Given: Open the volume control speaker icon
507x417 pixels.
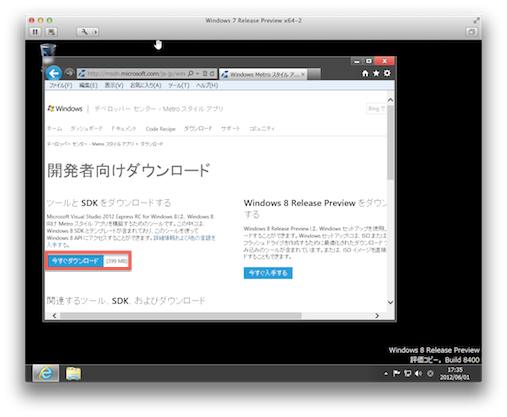Looking at the screenshot, I should click(x=418, y=374).
